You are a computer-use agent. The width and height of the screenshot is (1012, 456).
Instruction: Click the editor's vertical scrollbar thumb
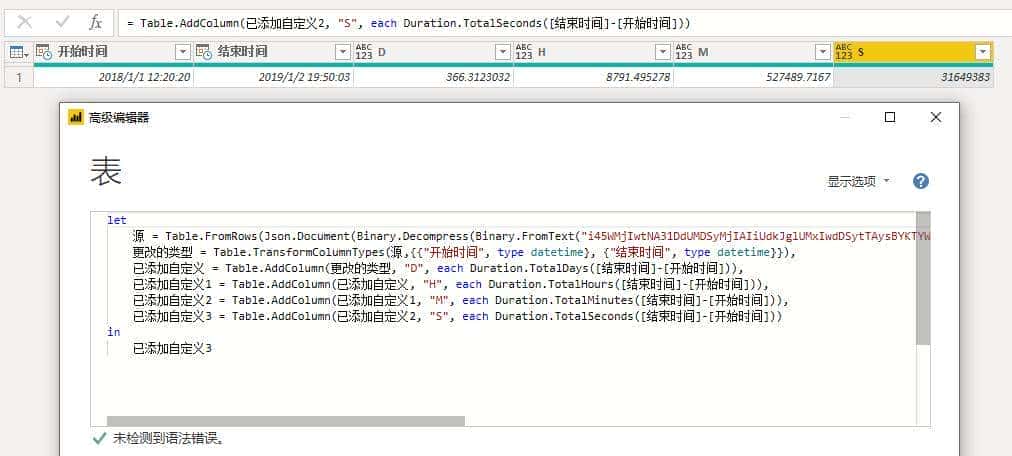pos(923,278)
